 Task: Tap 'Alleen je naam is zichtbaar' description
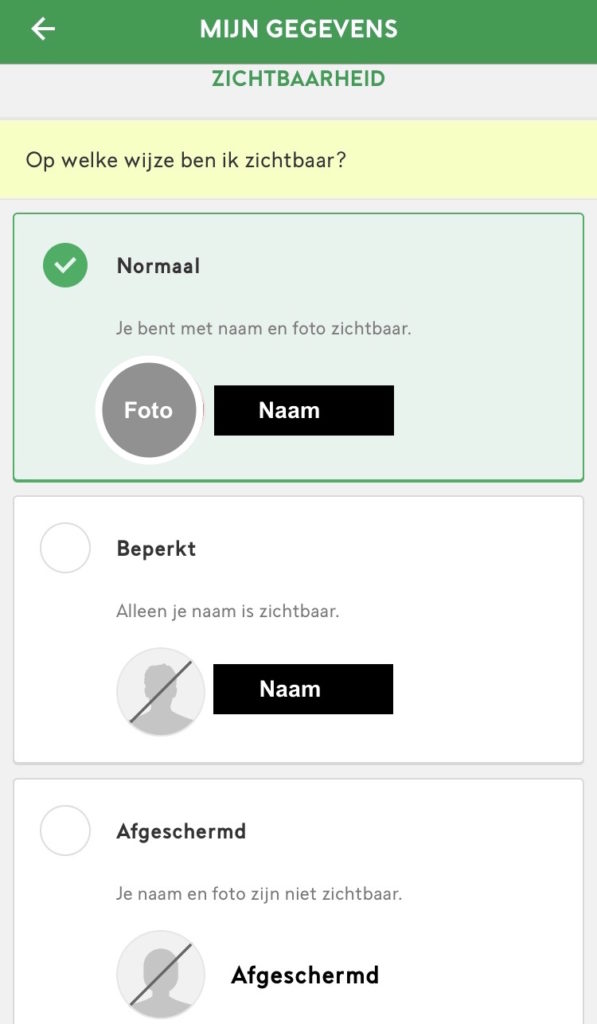227,611
